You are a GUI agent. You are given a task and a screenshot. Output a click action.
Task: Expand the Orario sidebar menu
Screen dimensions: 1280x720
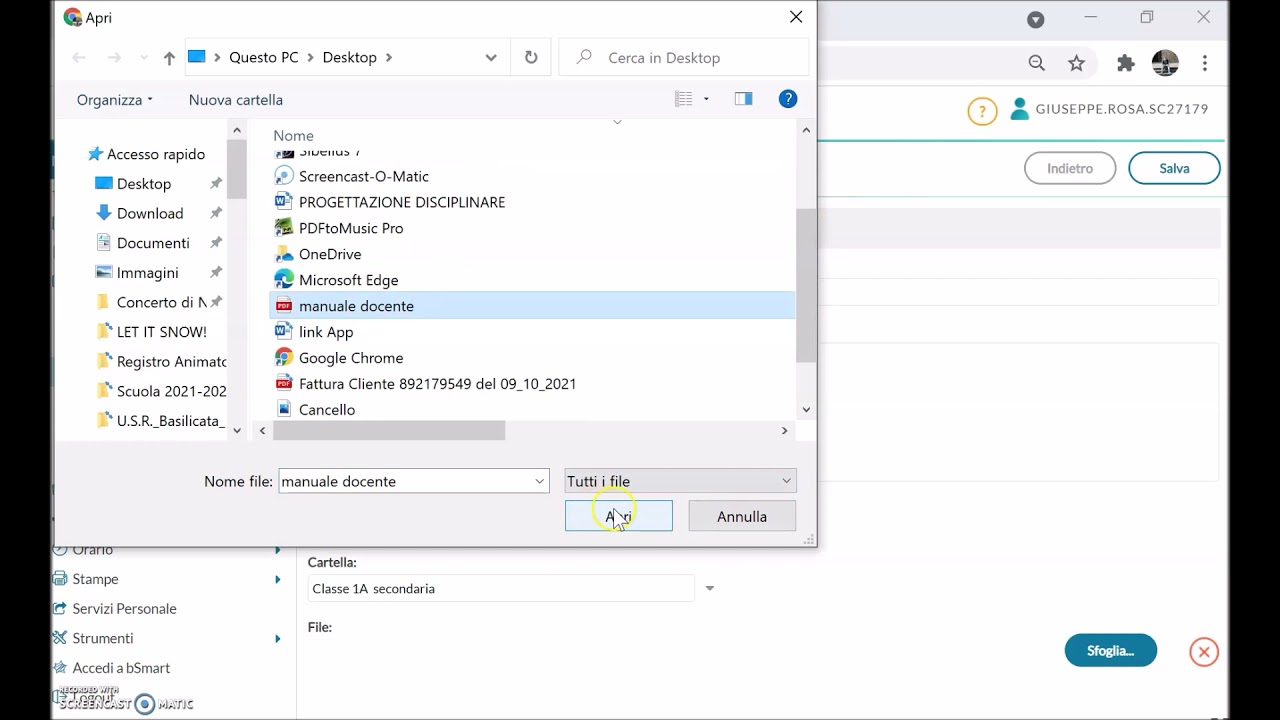278,550
